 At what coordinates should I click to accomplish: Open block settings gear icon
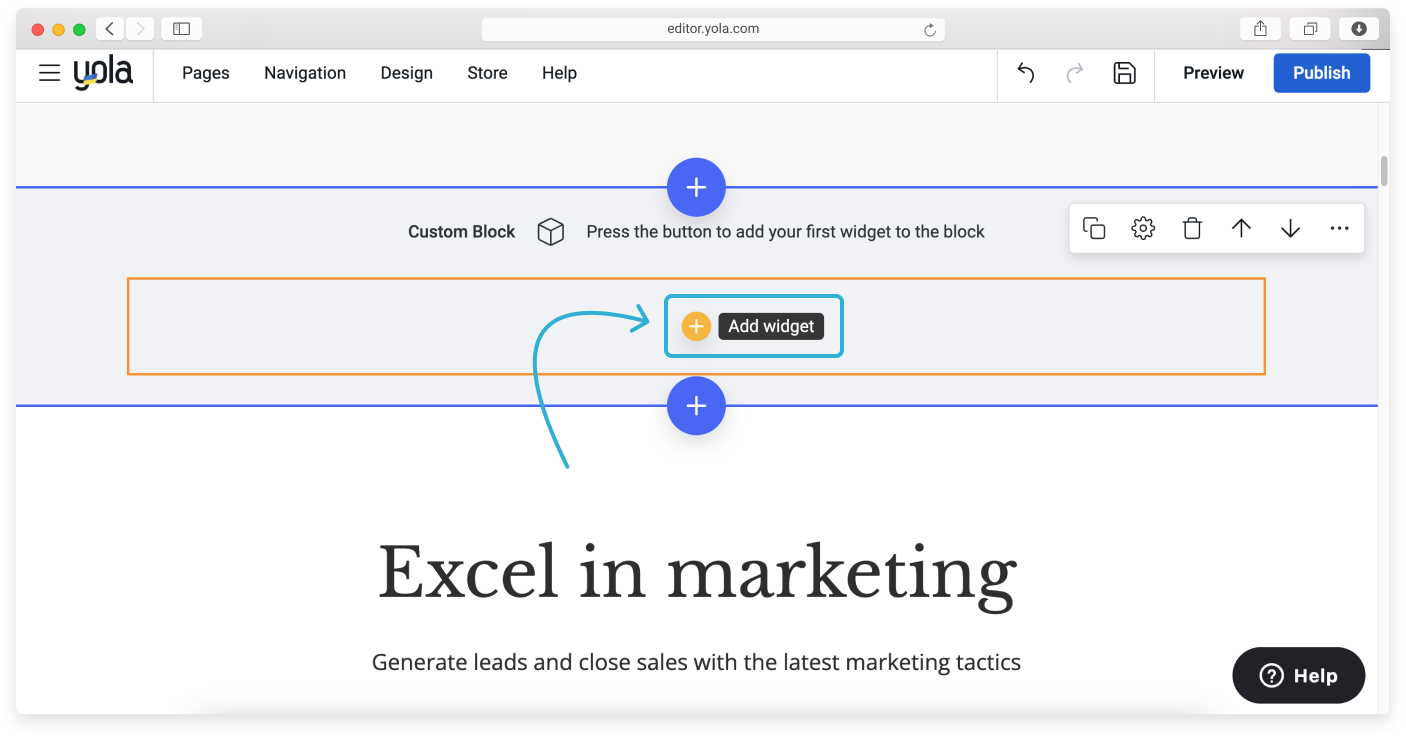tap(1143, 229)
